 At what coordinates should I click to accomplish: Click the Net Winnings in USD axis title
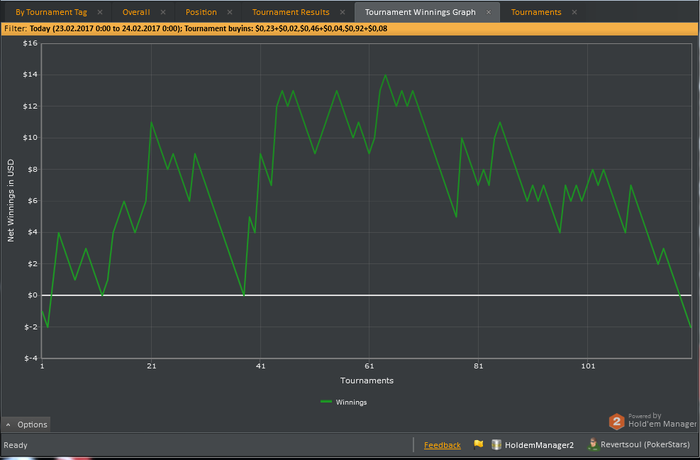11,201
